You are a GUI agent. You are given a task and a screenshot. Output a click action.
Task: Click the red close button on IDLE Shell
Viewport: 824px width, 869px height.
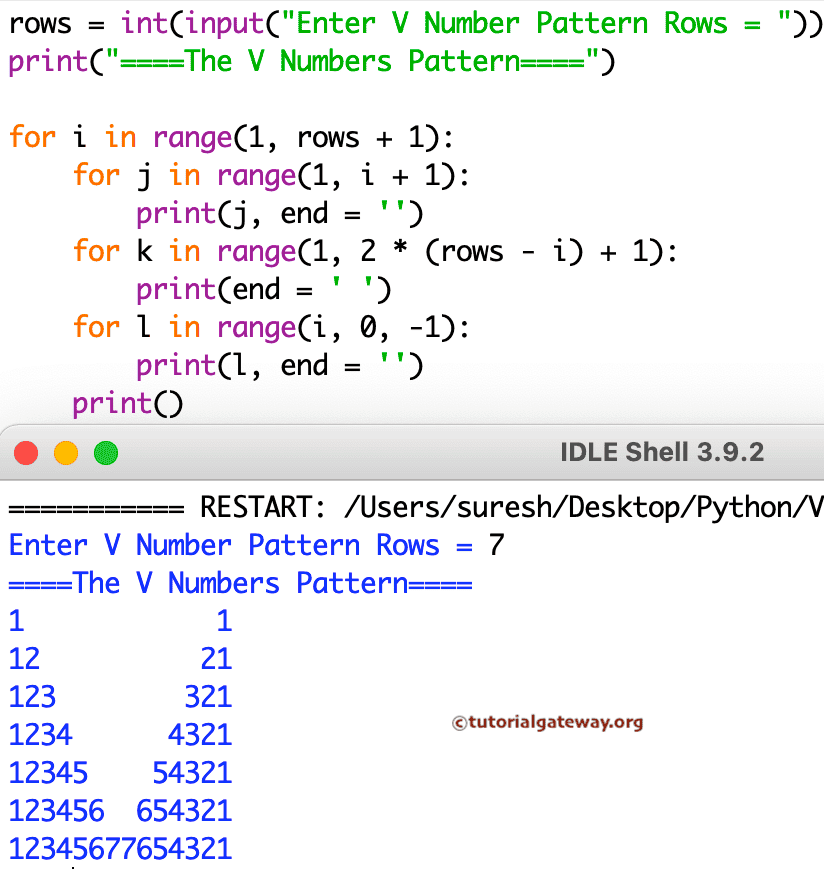pyautogui.click(x=26, y=452)
